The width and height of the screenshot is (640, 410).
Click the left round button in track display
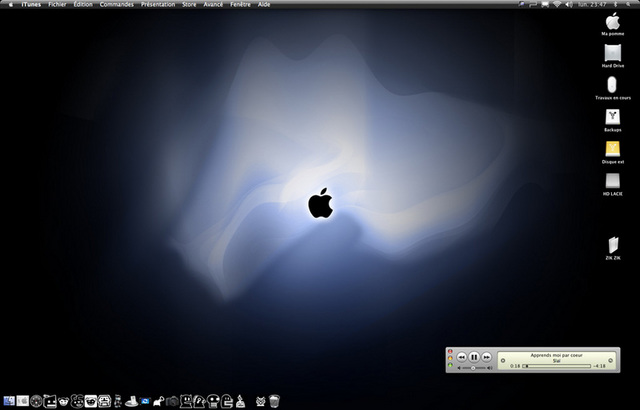(503, 360)
